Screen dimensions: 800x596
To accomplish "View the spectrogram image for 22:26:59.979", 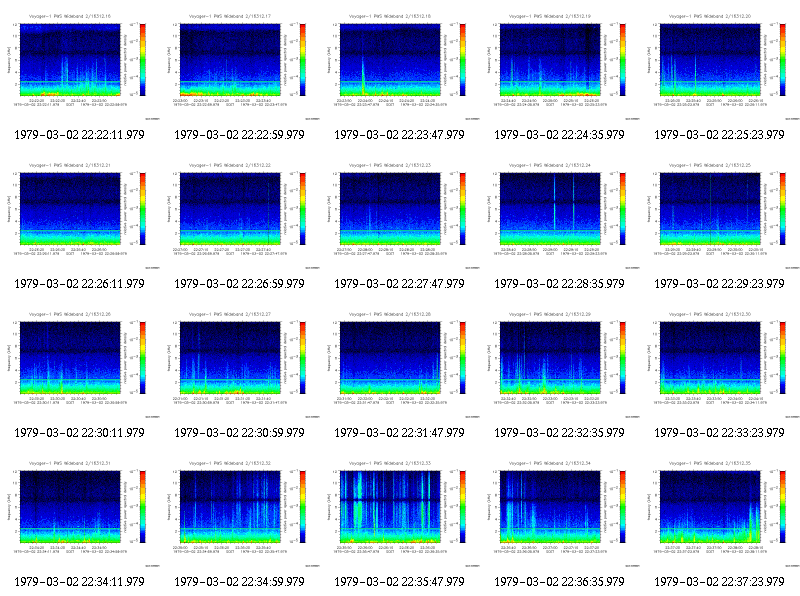I will (x=240, y=215).
